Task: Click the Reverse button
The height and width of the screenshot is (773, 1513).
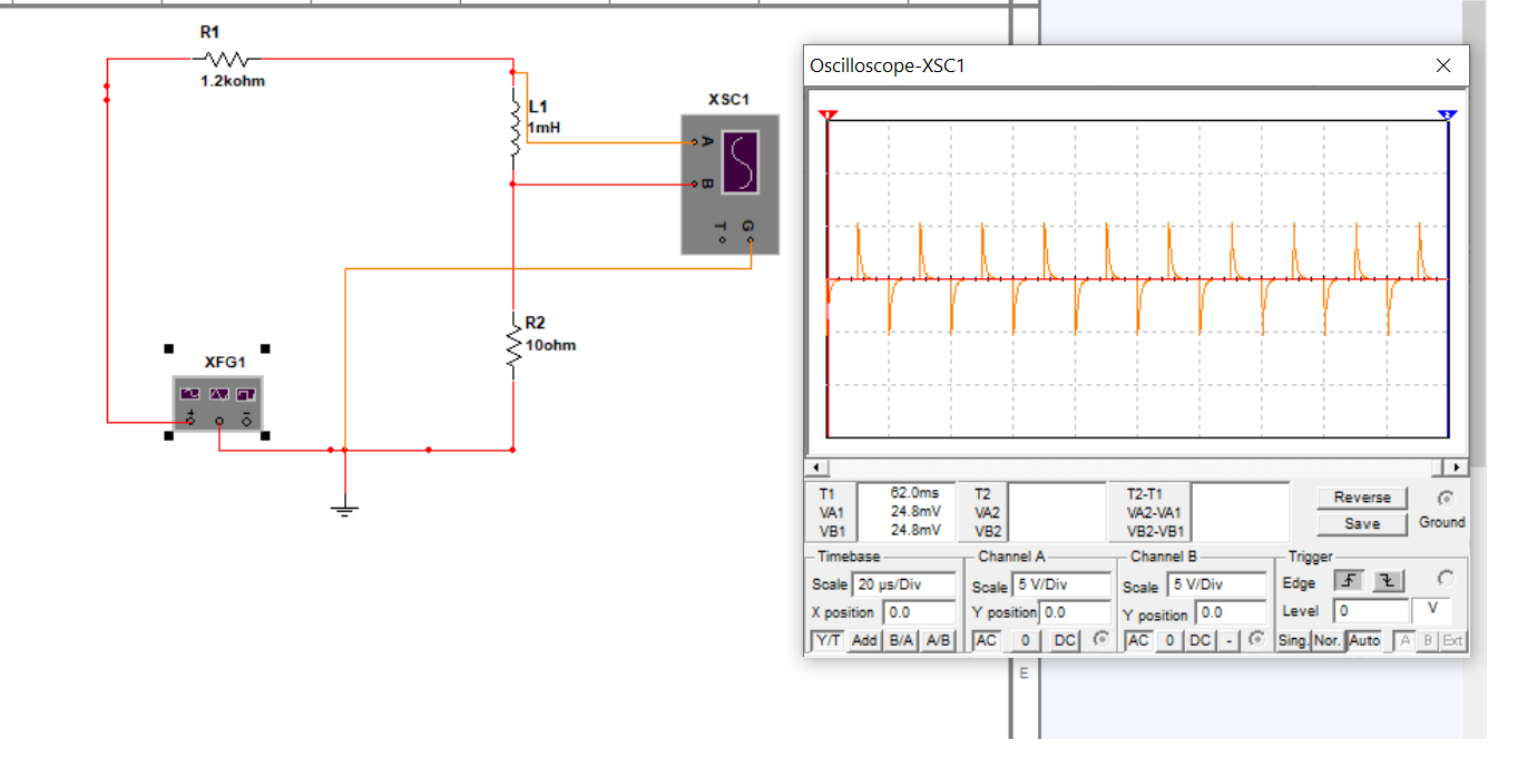Action: (x=1362, y=497)
